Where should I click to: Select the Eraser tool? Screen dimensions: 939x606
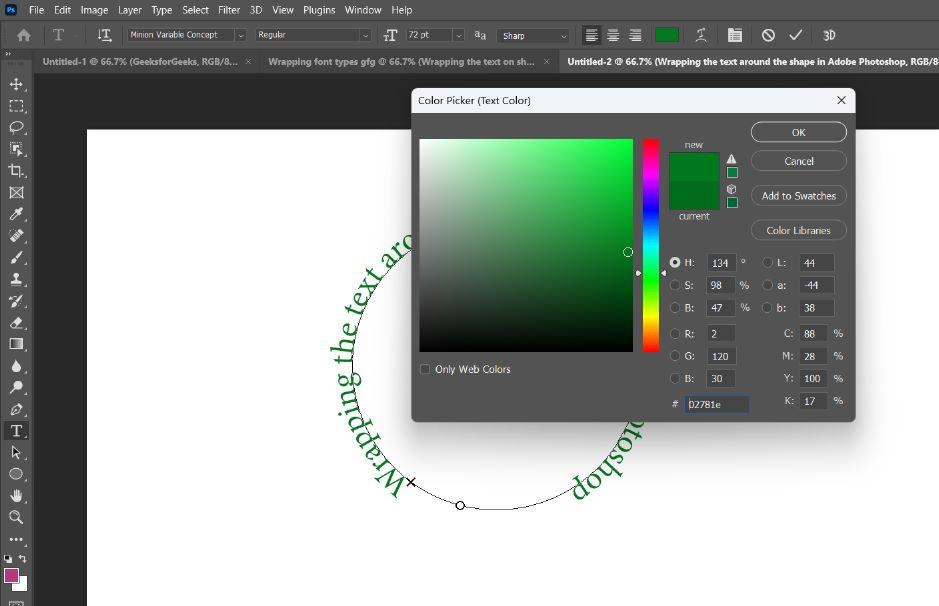pyautogui.click(x=16, y=323)
